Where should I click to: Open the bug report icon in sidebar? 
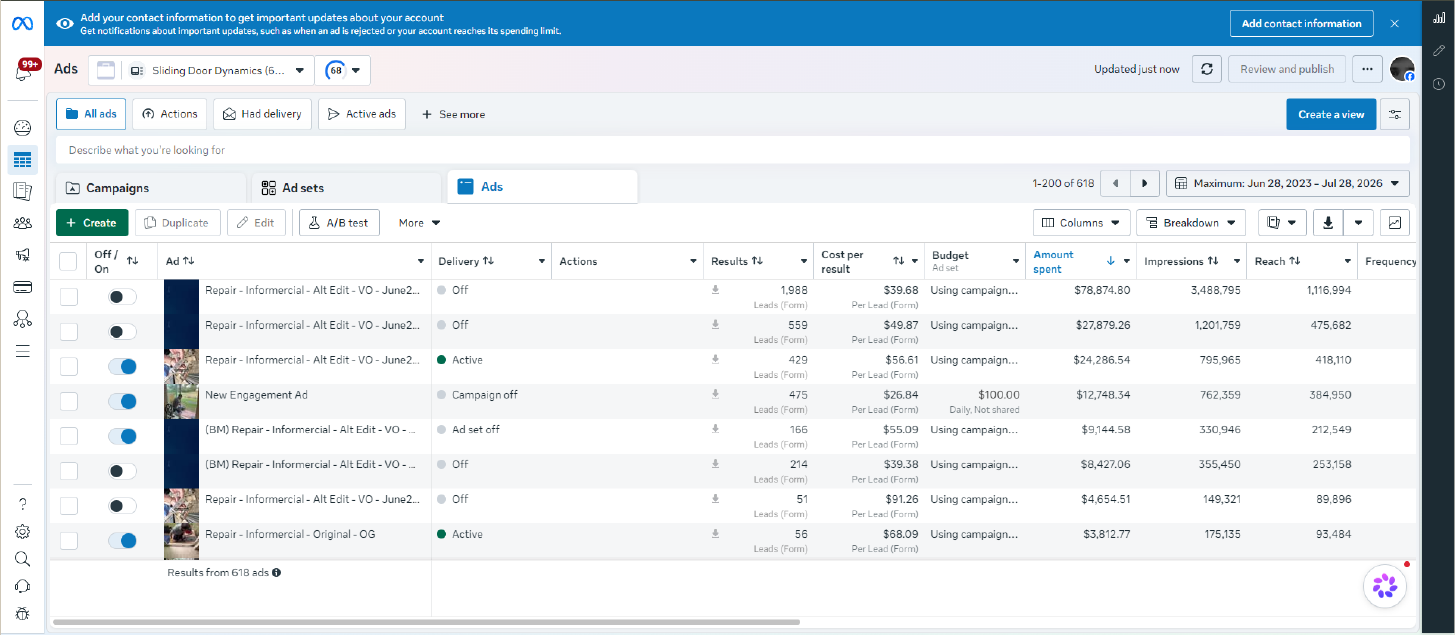pos(23,613)
